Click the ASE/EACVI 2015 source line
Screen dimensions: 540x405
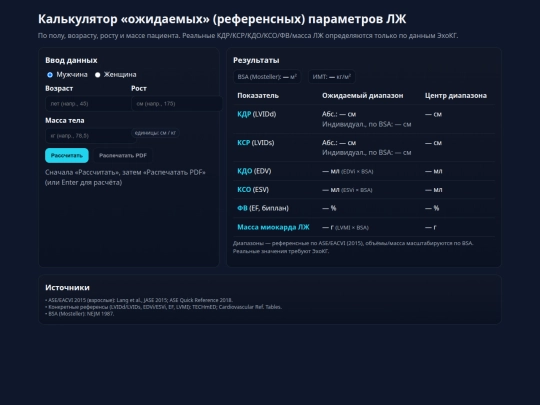[x=139, y=300]
